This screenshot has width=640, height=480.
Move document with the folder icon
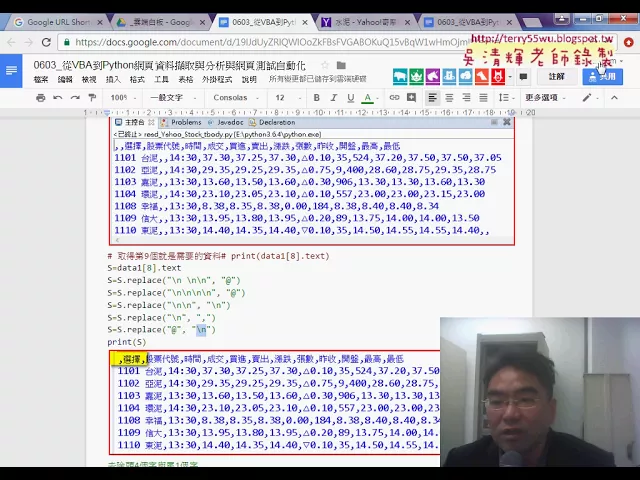[x=341, y=65]
